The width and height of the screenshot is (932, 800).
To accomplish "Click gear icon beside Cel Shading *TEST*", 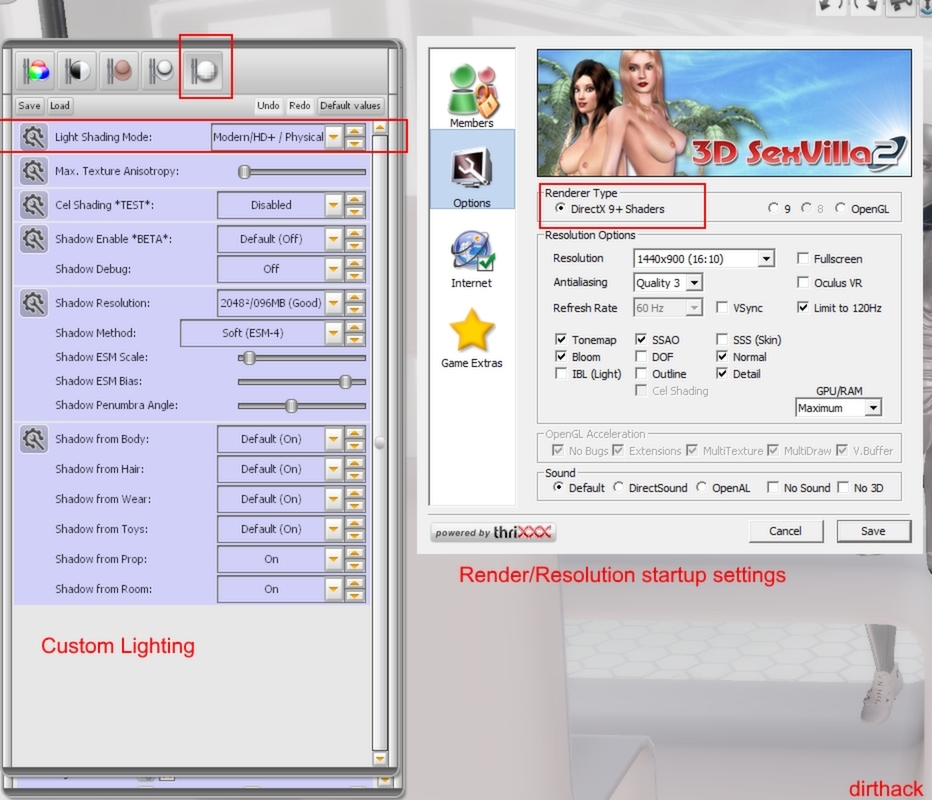I will 33,205.
